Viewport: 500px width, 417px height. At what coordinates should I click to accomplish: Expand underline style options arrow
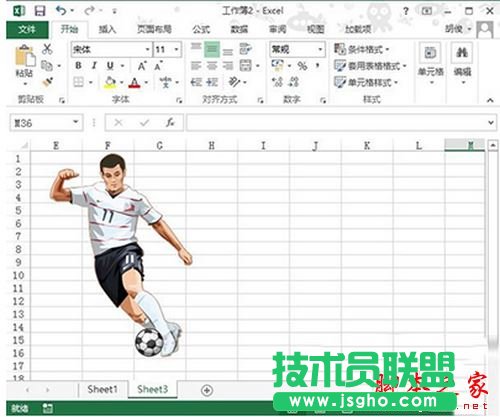coord(122,66)
